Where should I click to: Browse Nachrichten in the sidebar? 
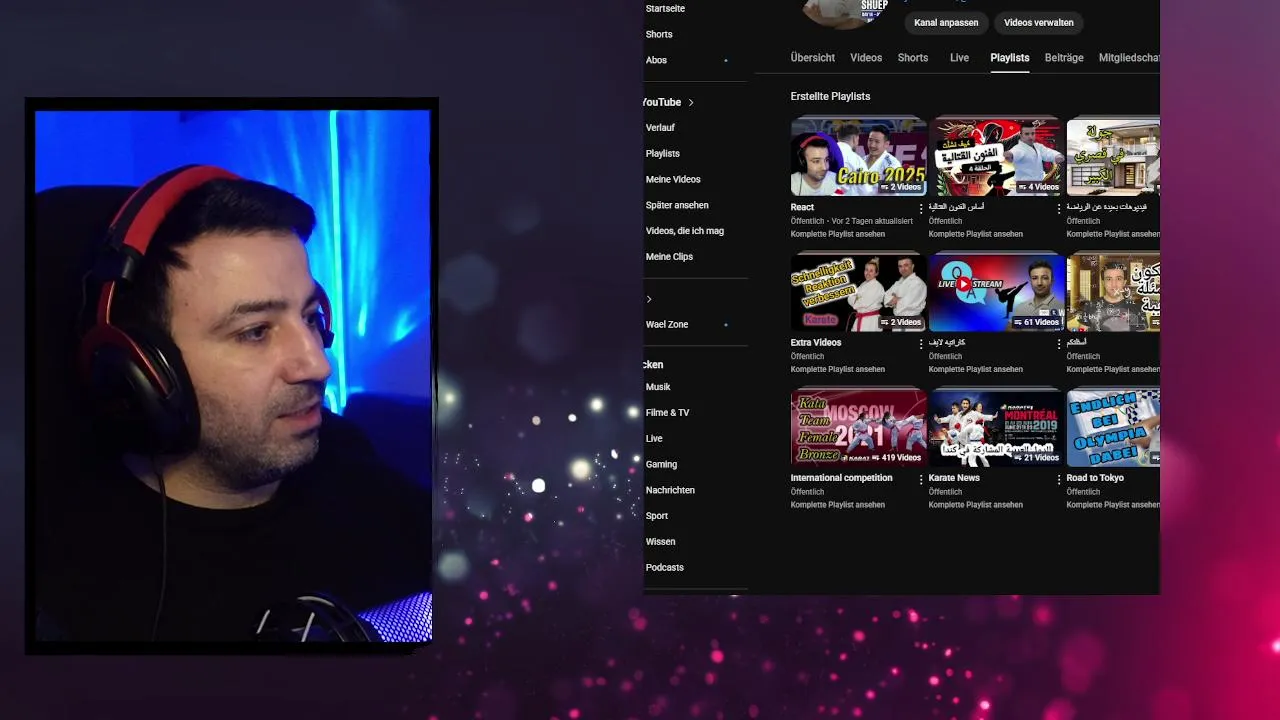670,490
